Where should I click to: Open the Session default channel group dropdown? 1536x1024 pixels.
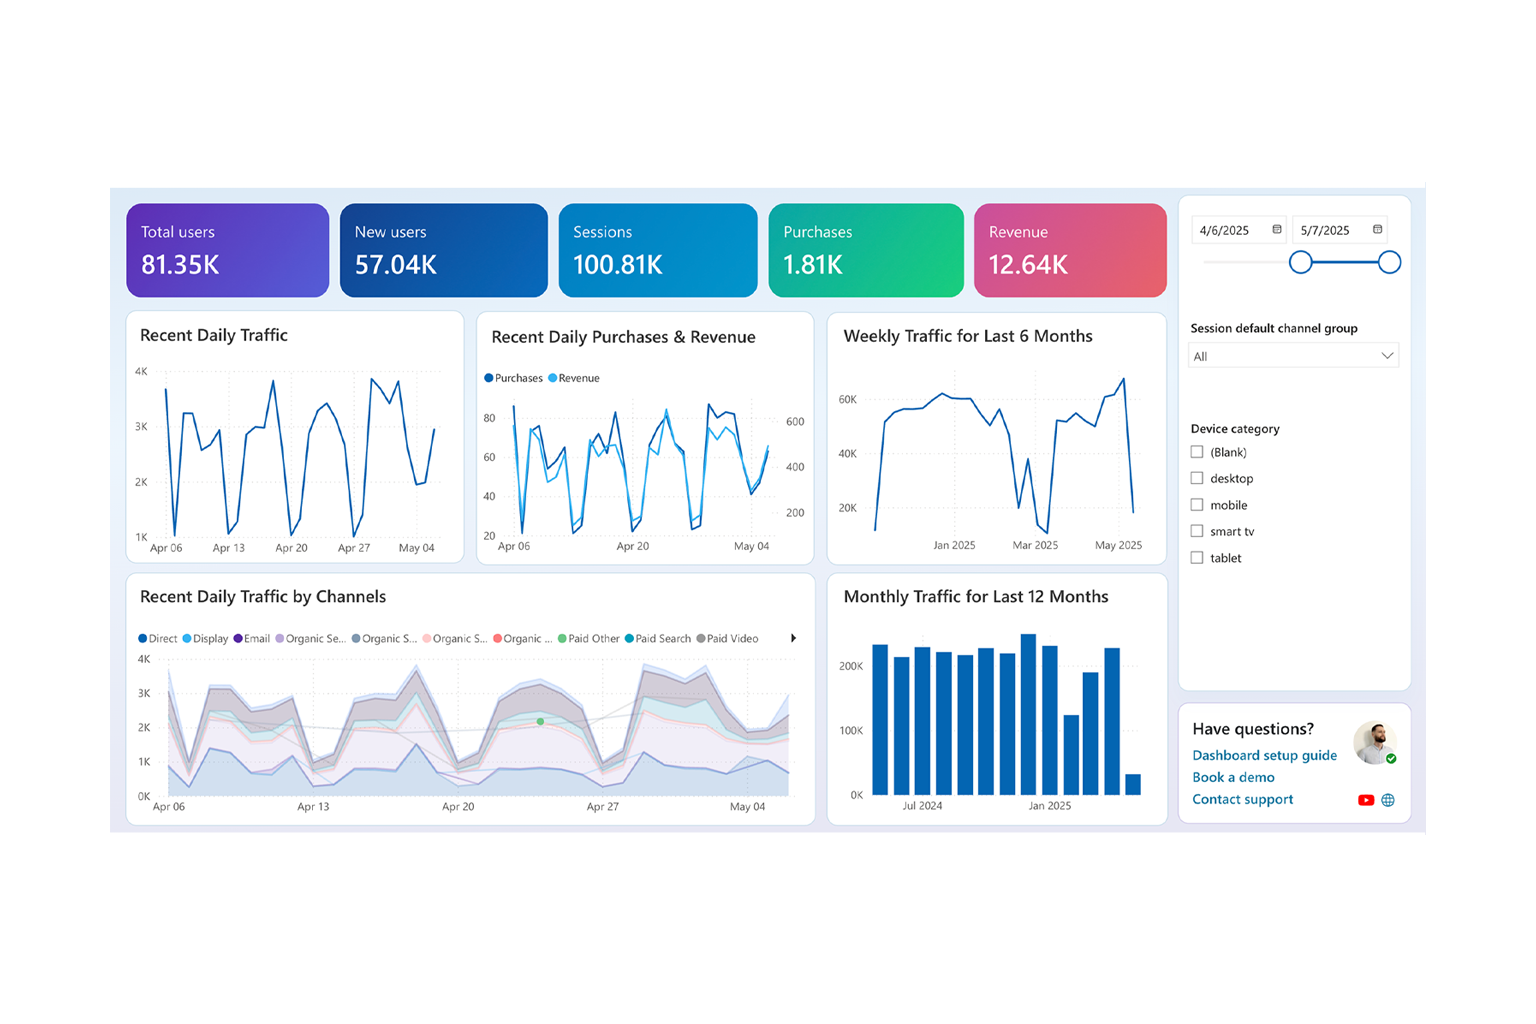tap(1293, 355)
